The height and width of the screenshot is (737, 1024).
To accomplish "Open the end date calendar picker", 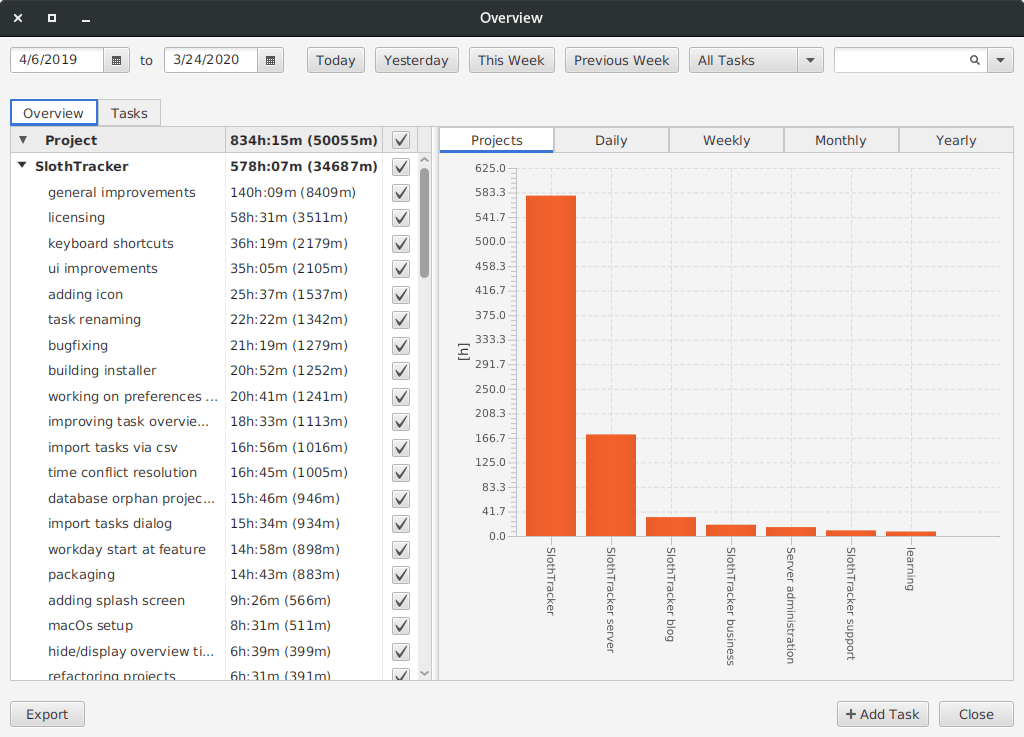I will point(270,60).
